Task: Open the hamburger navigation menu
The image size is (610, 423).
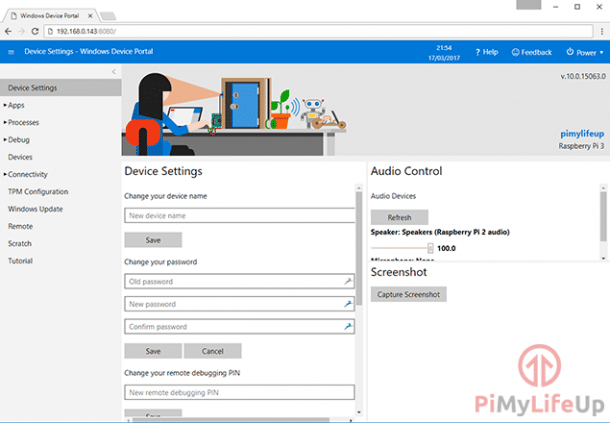Action: [x=11, y=52]
